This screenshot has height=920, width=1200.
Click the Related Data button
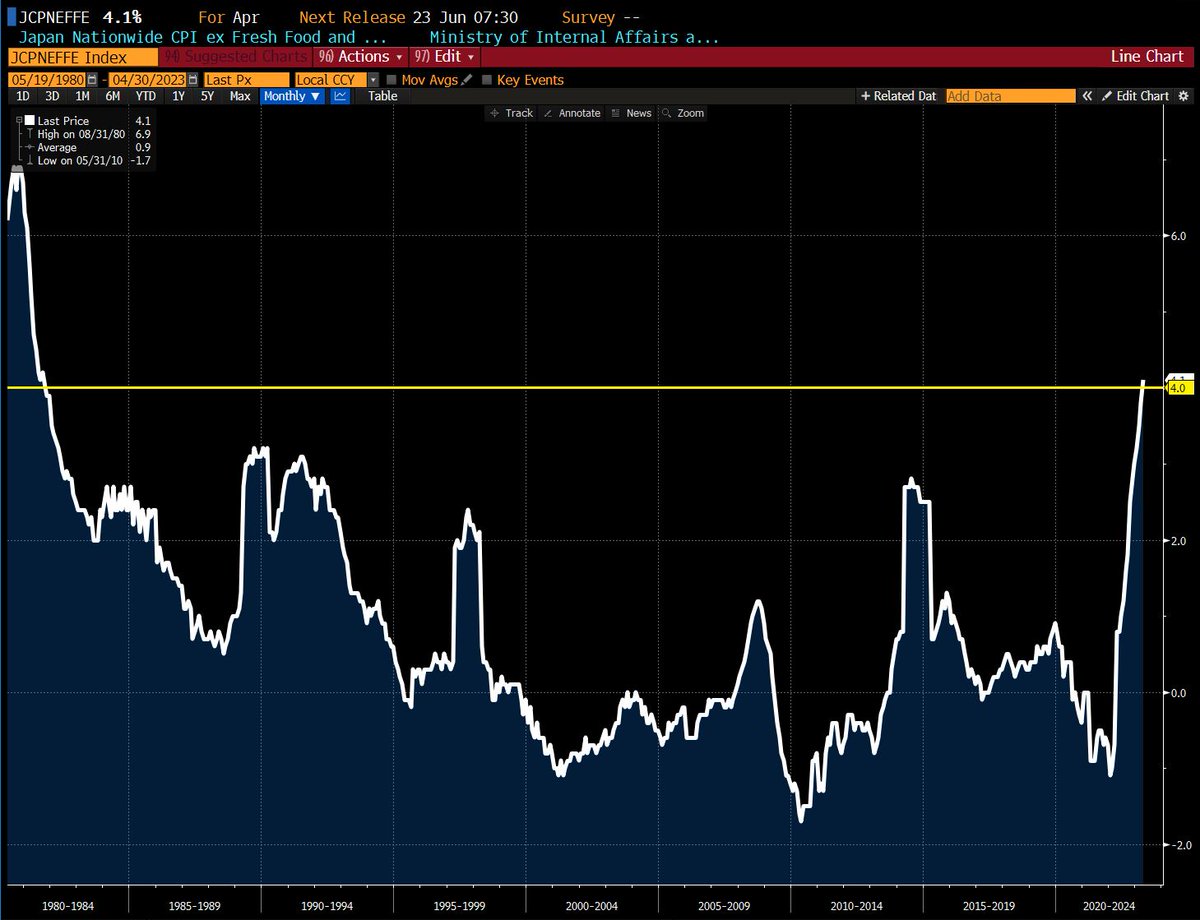[898, 95]
